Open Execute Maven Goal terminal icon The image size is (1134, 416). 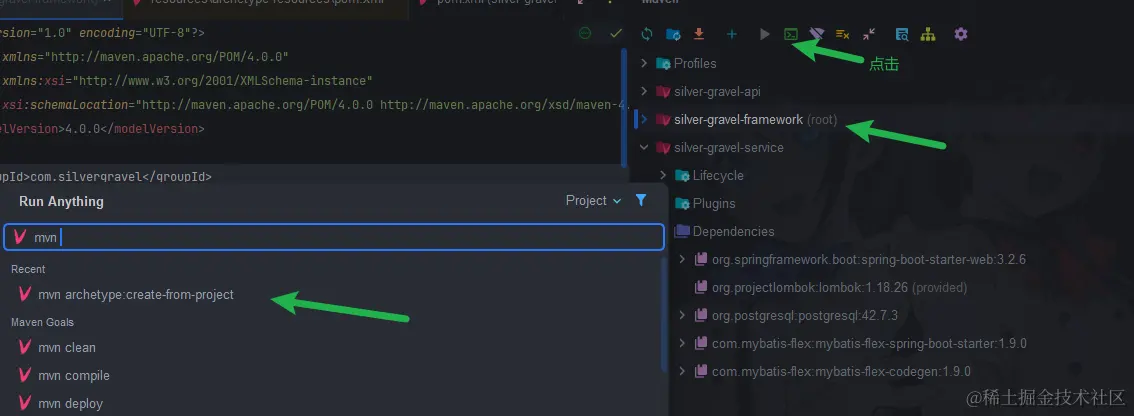(x=792, y=34)
